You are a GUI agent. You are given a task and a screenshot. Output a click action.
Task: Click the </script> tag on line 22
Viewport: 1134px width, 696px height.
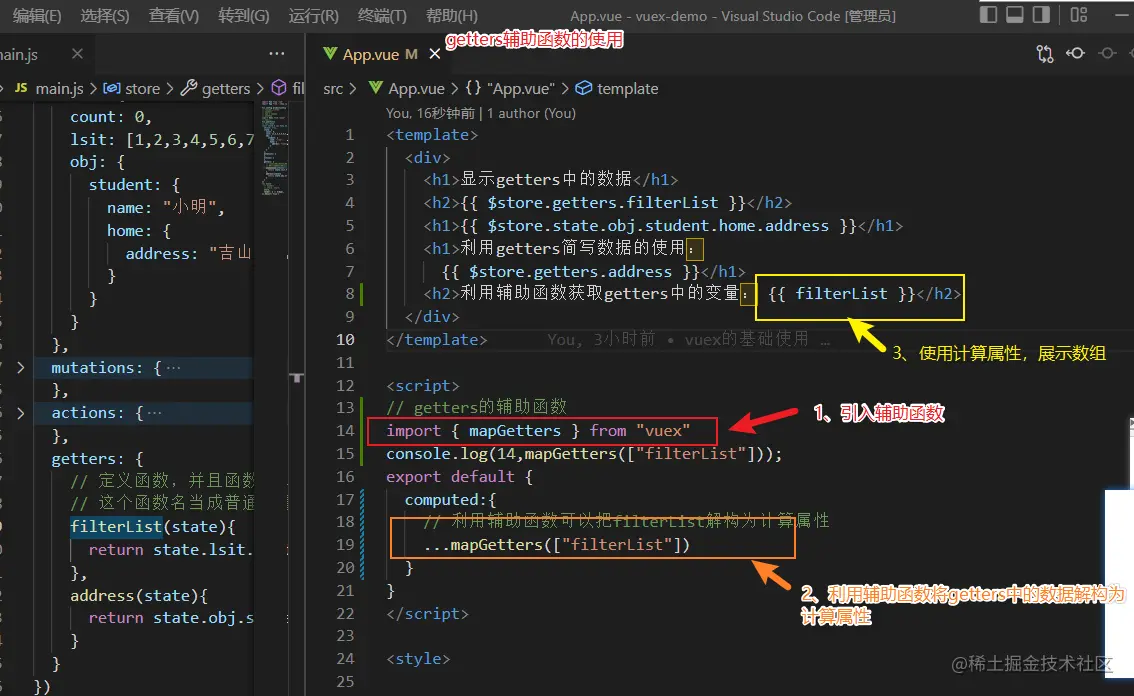pyautogui.click(x=427, y=614)
